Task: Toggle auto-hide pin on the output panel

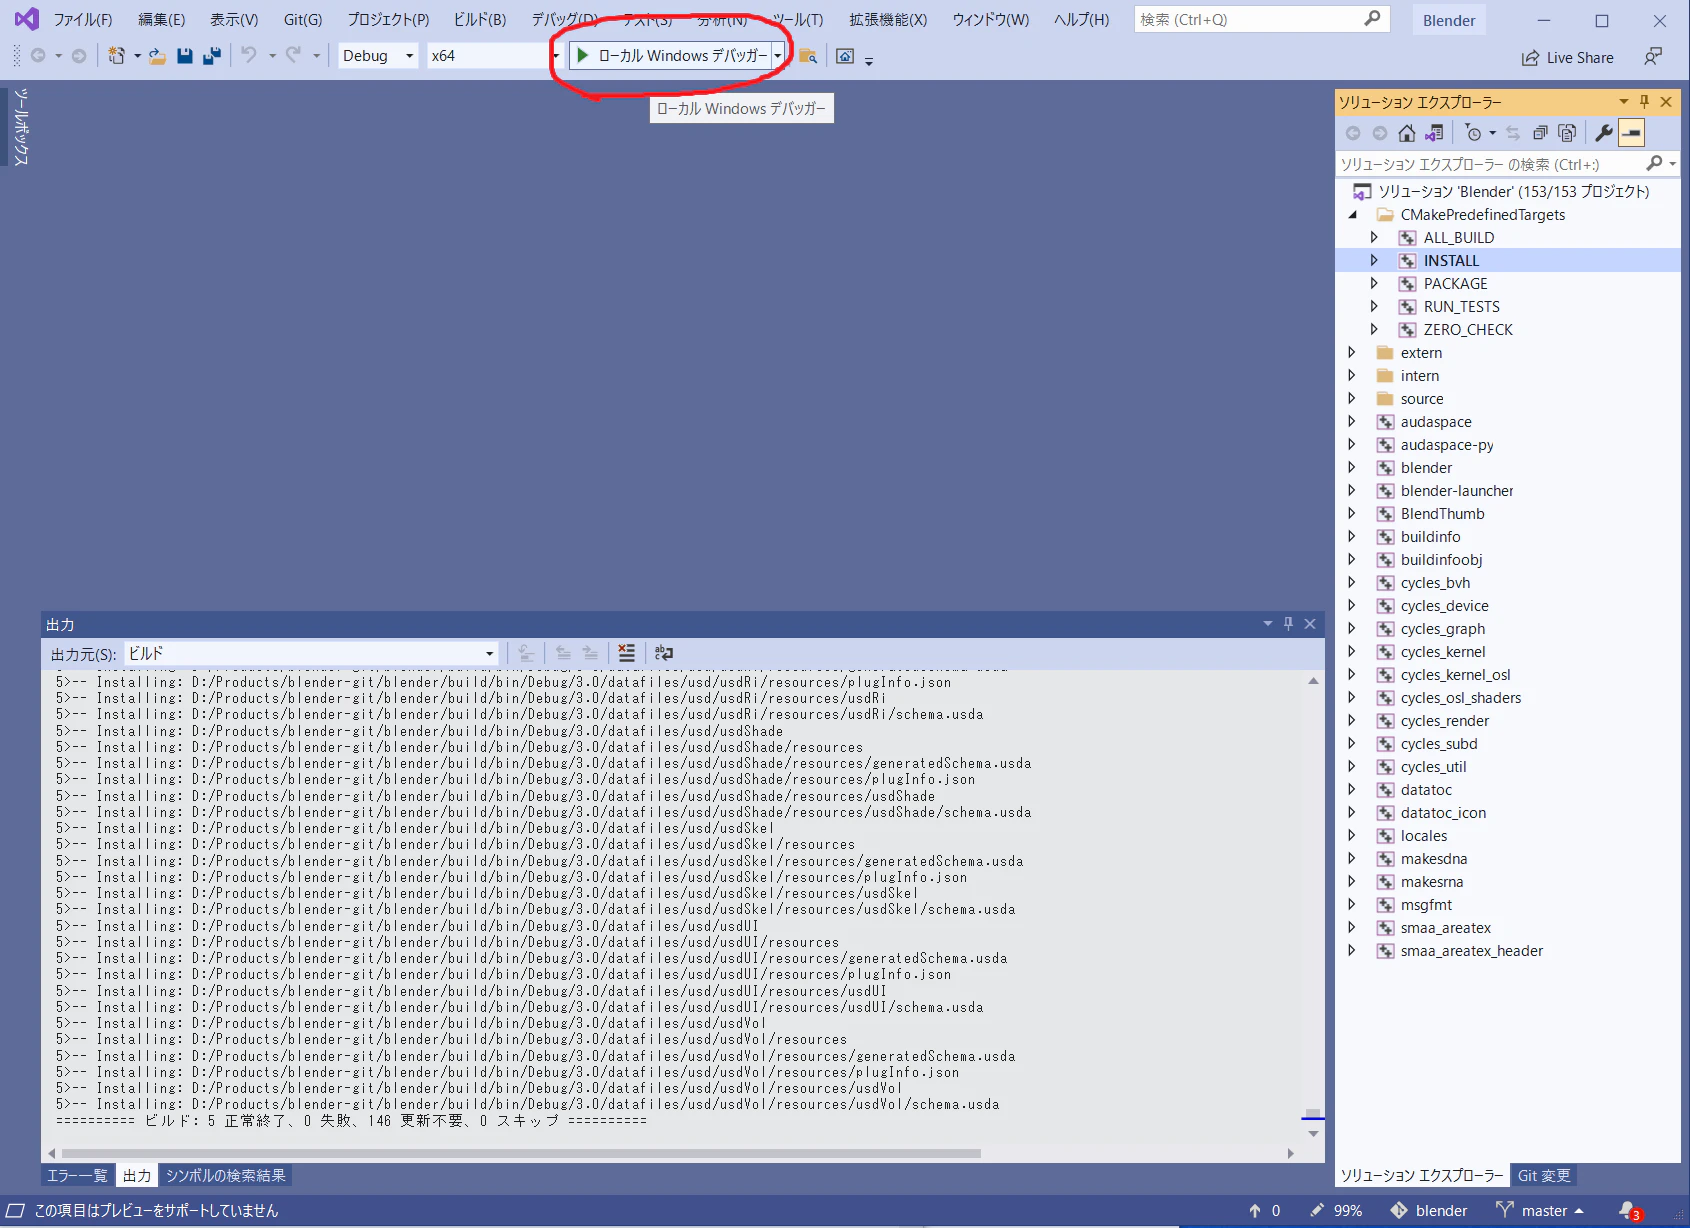Action: pos(1288,624)
